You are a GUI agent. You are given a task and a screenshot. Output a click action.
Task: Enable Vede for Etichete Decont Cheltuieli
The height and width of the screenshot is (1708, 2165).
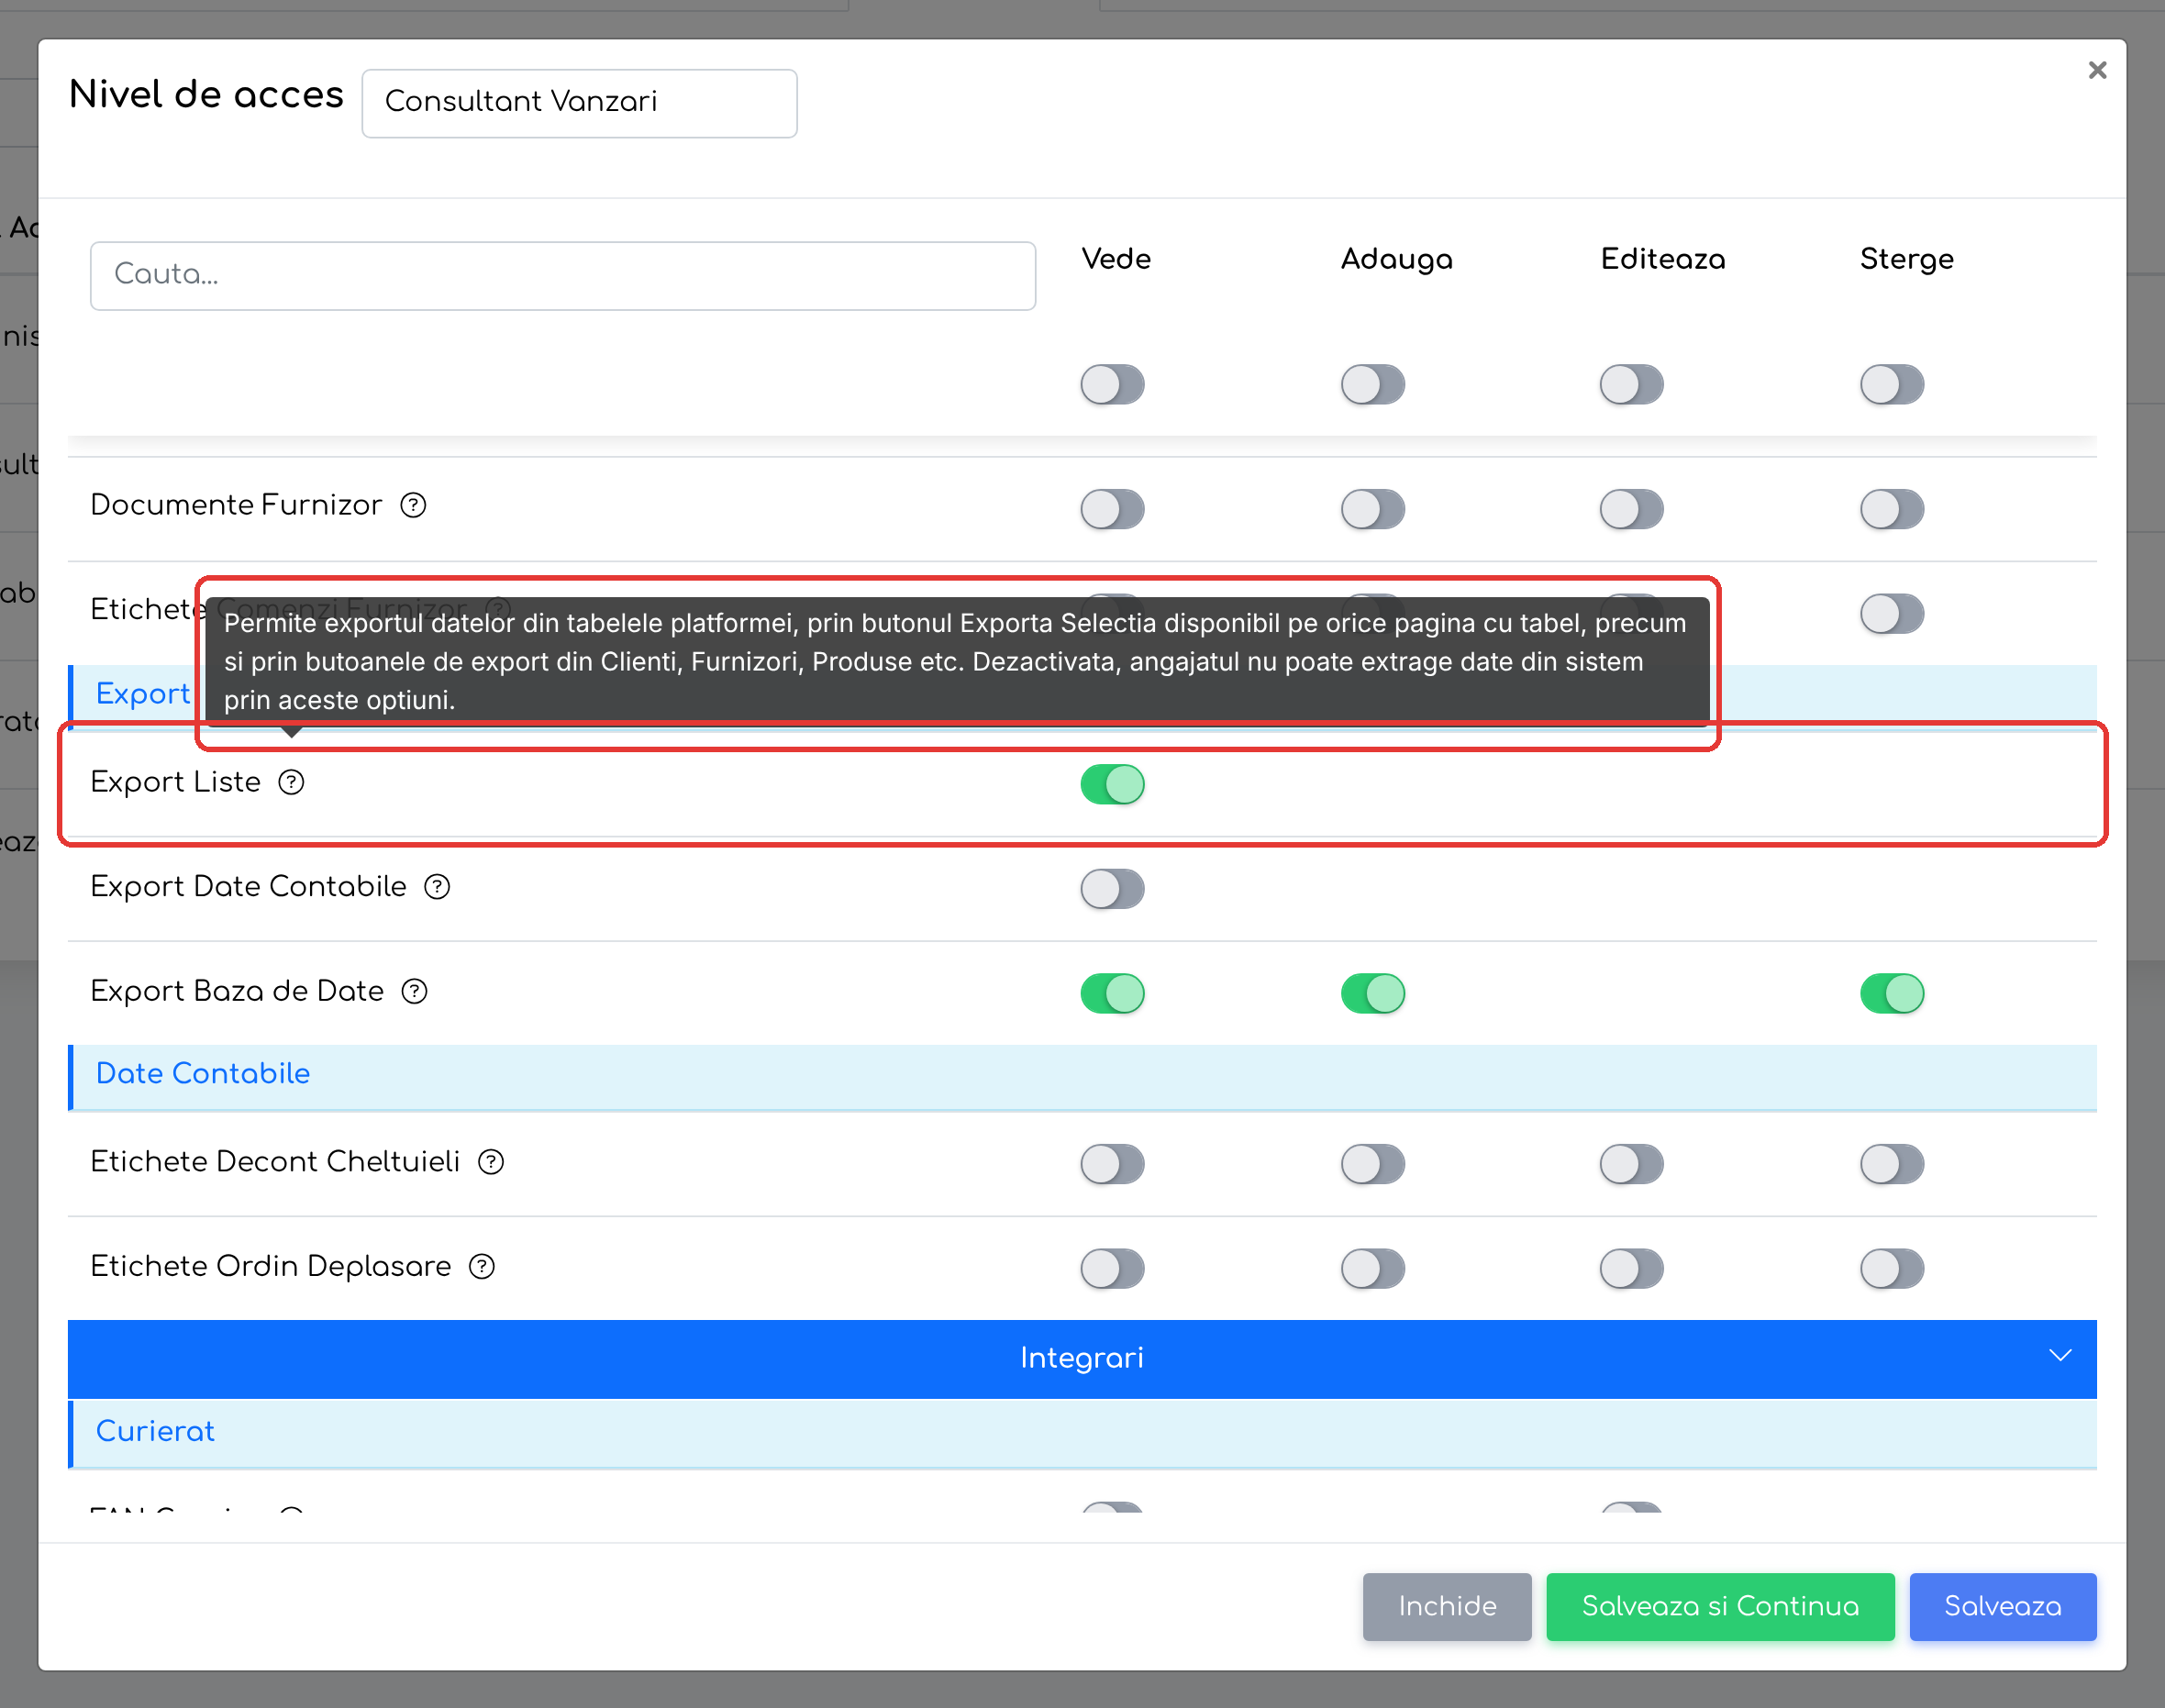(1112, 1164)
